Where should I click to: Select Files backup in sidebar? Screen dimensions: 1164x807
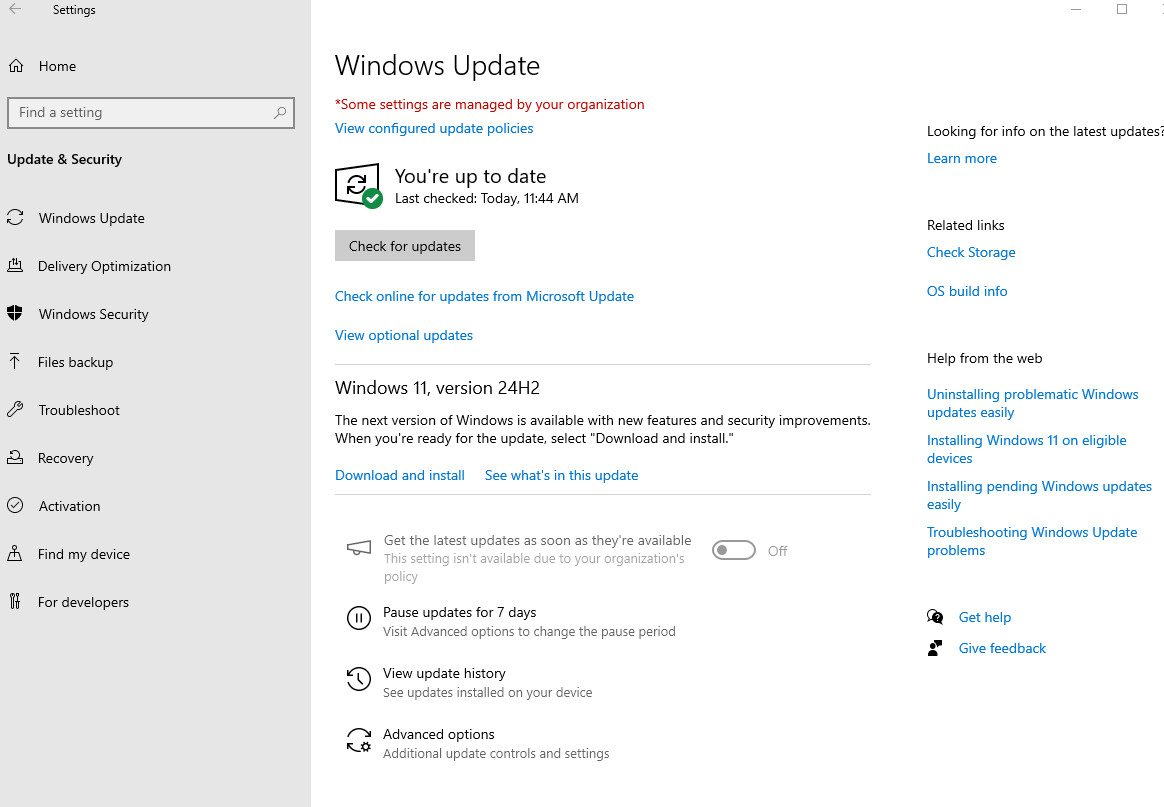click(75, 362)
